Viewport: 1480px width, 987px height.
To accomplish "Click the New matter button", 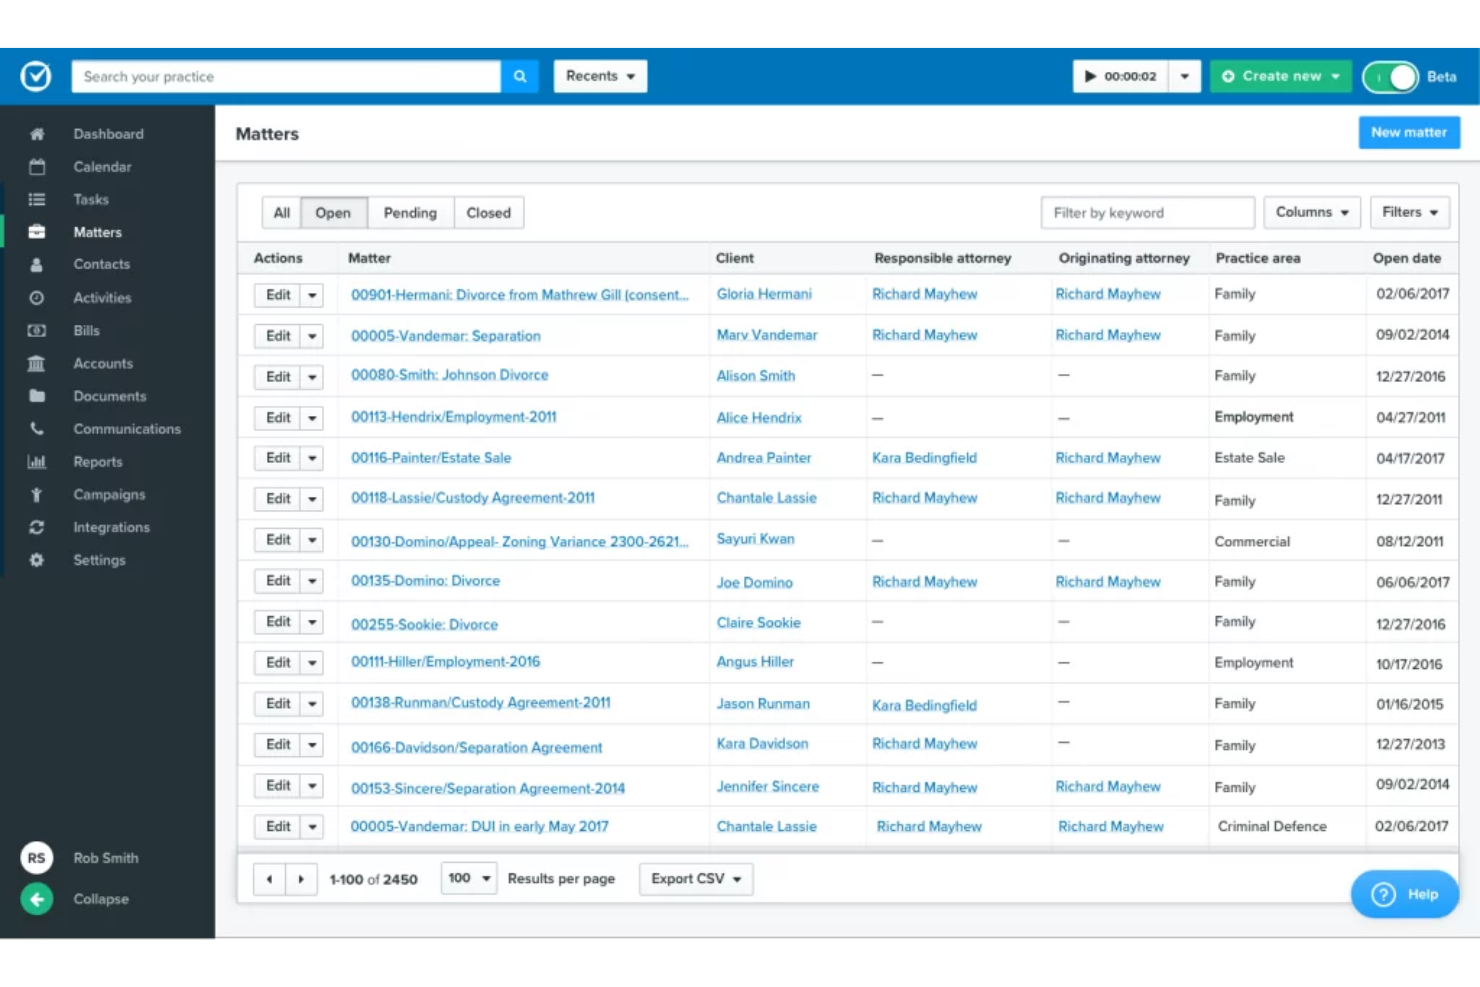I will click(1408, 132).
